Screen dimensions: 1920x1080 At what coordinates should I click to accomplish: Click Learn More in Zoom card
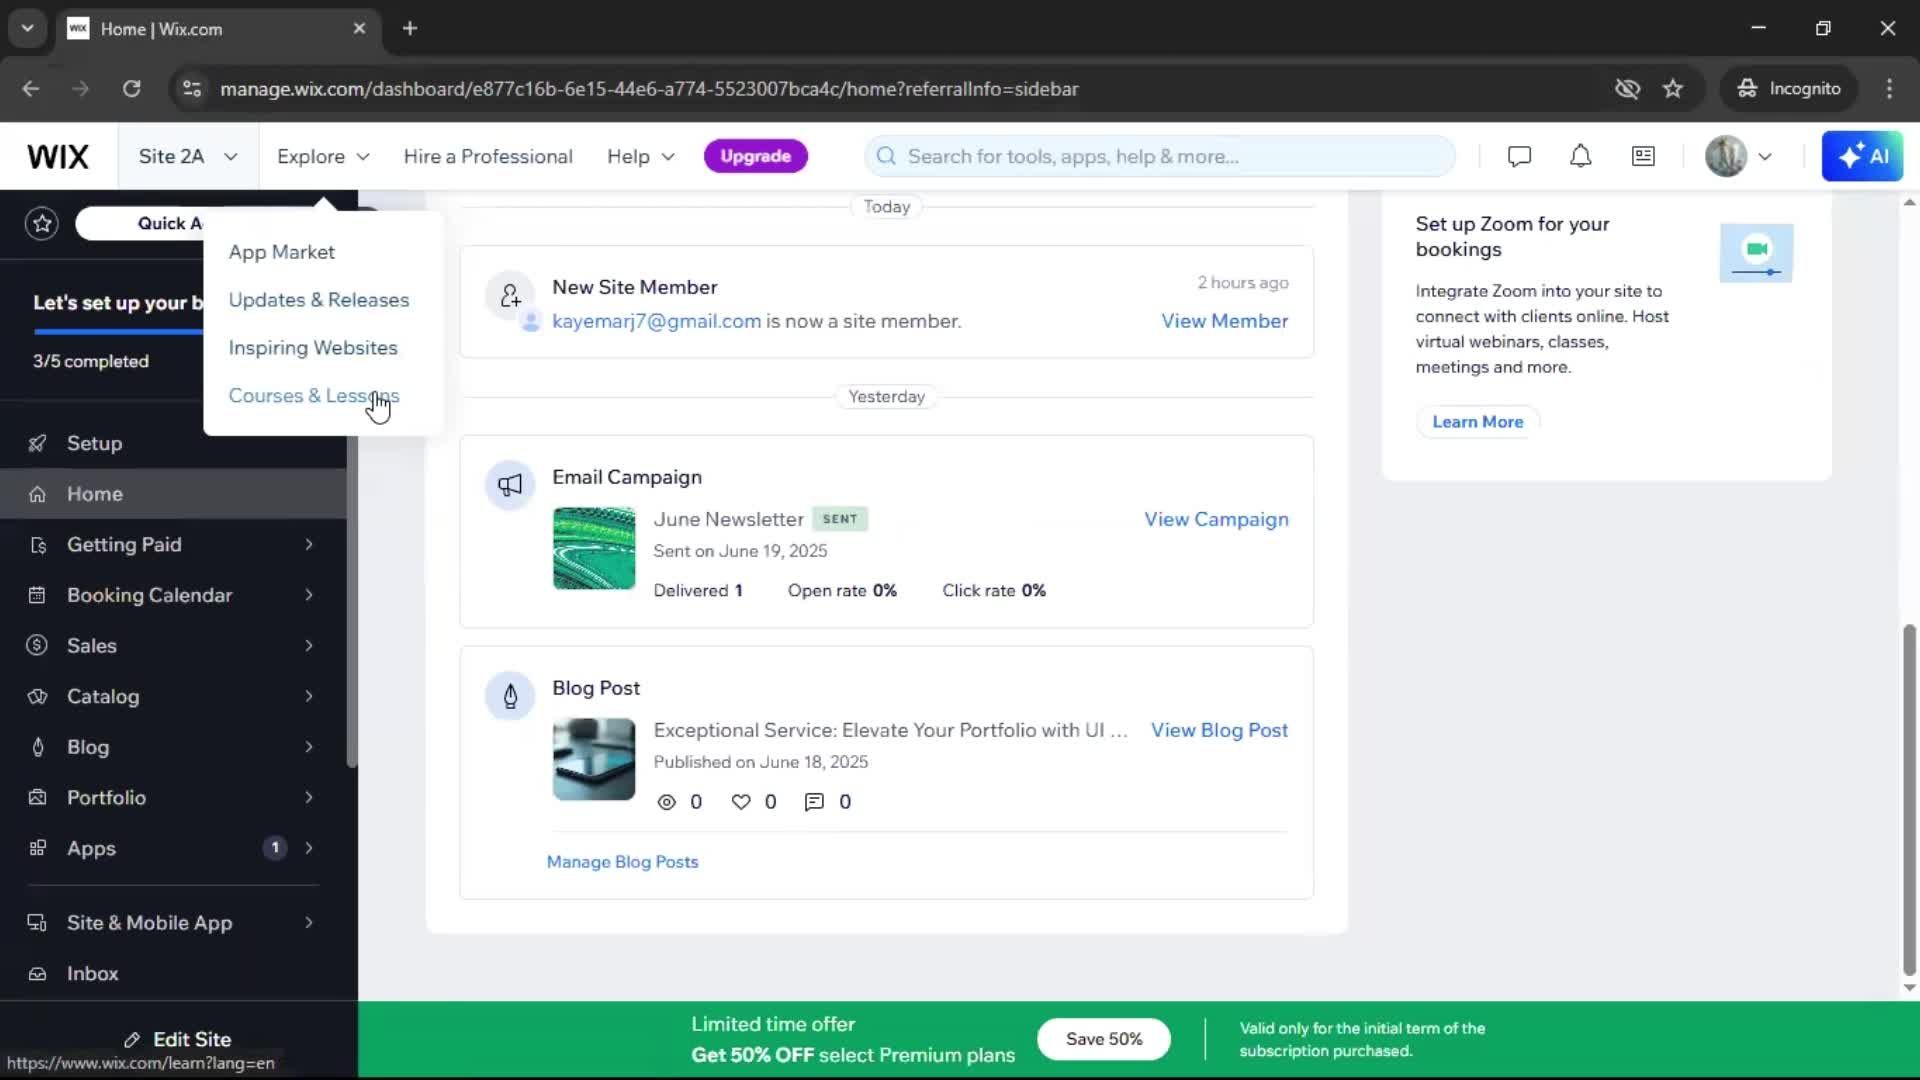(x=1477, y=422)
